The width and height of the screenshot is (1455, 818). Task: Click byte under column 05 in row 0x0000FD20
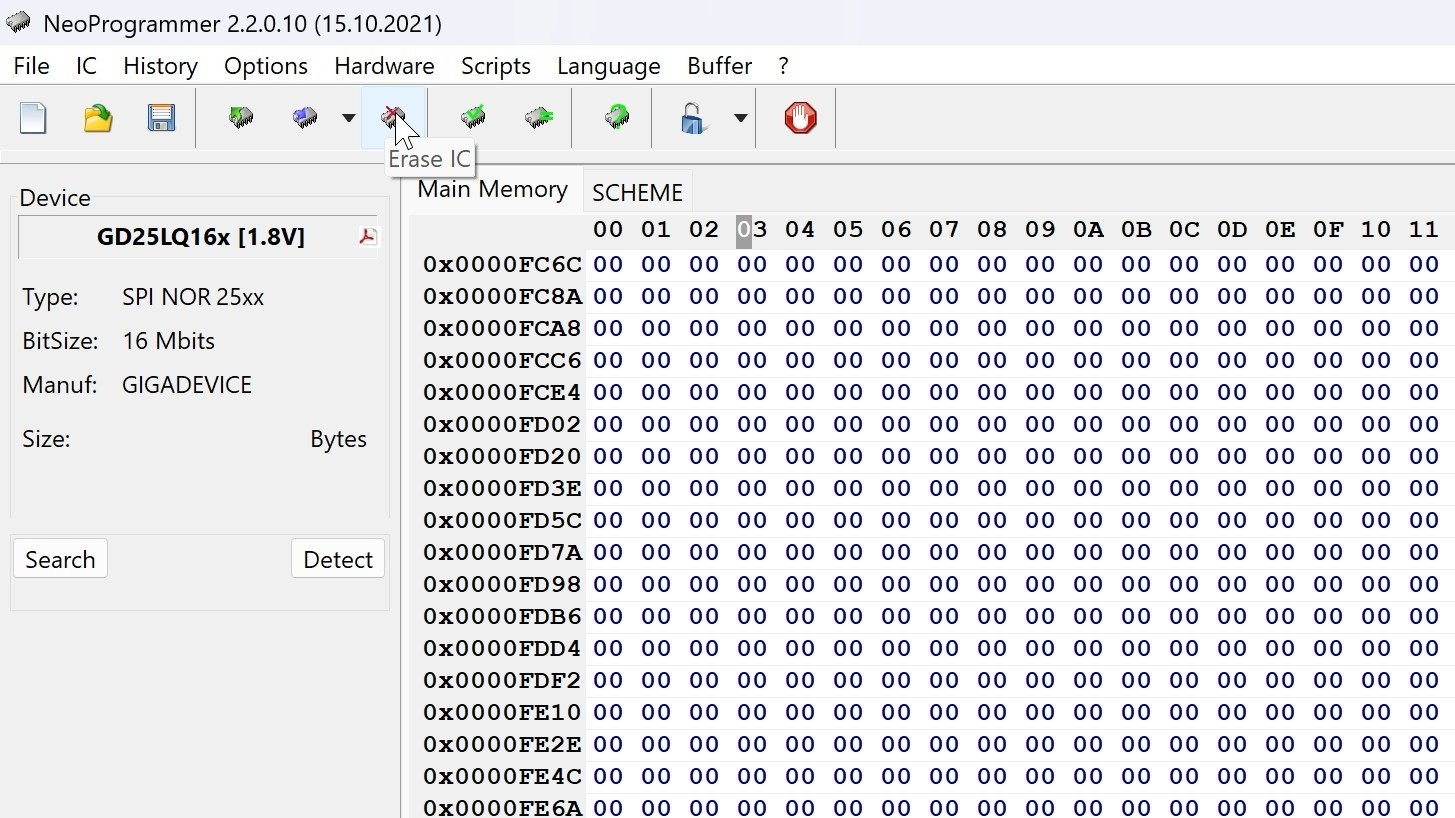coord(848,457)
